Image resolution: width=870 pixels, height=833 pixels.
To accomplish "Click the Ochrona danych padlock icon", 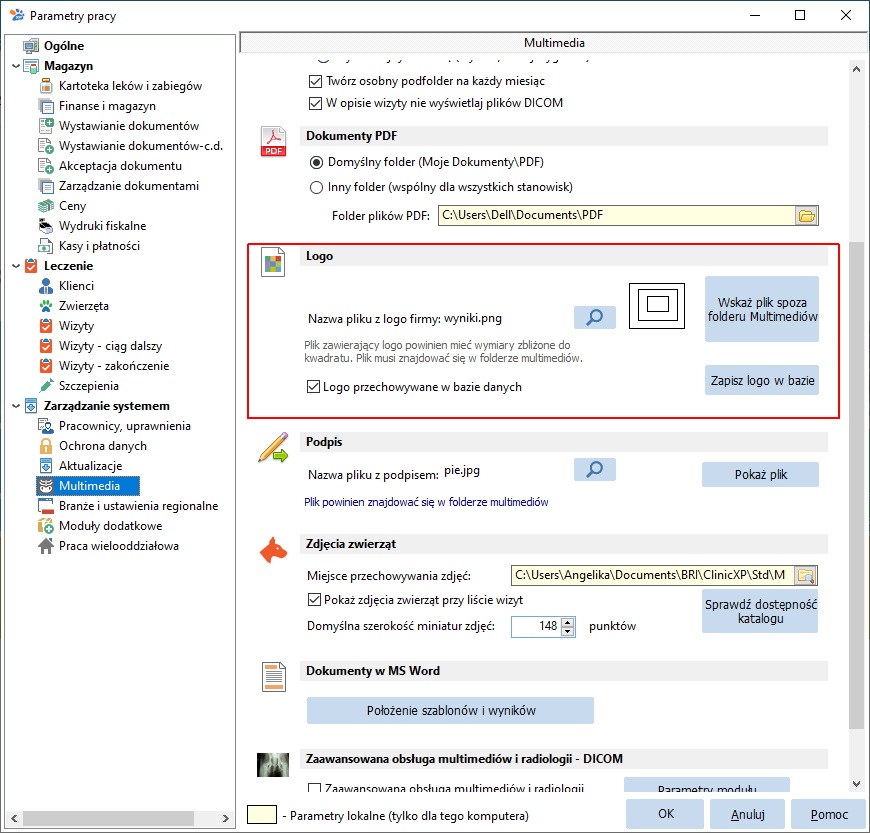I will click(x=46, y=446).
